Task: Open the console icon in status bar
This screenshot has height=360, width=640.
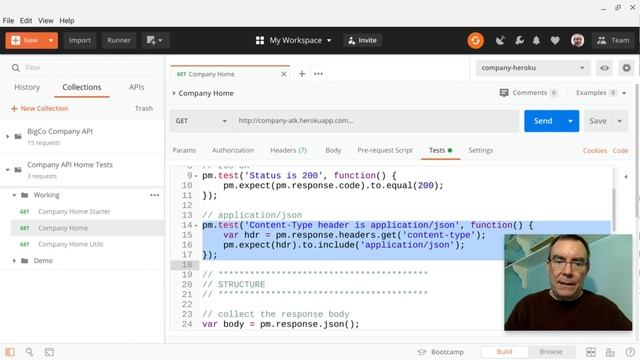Action: pos(49,352)
